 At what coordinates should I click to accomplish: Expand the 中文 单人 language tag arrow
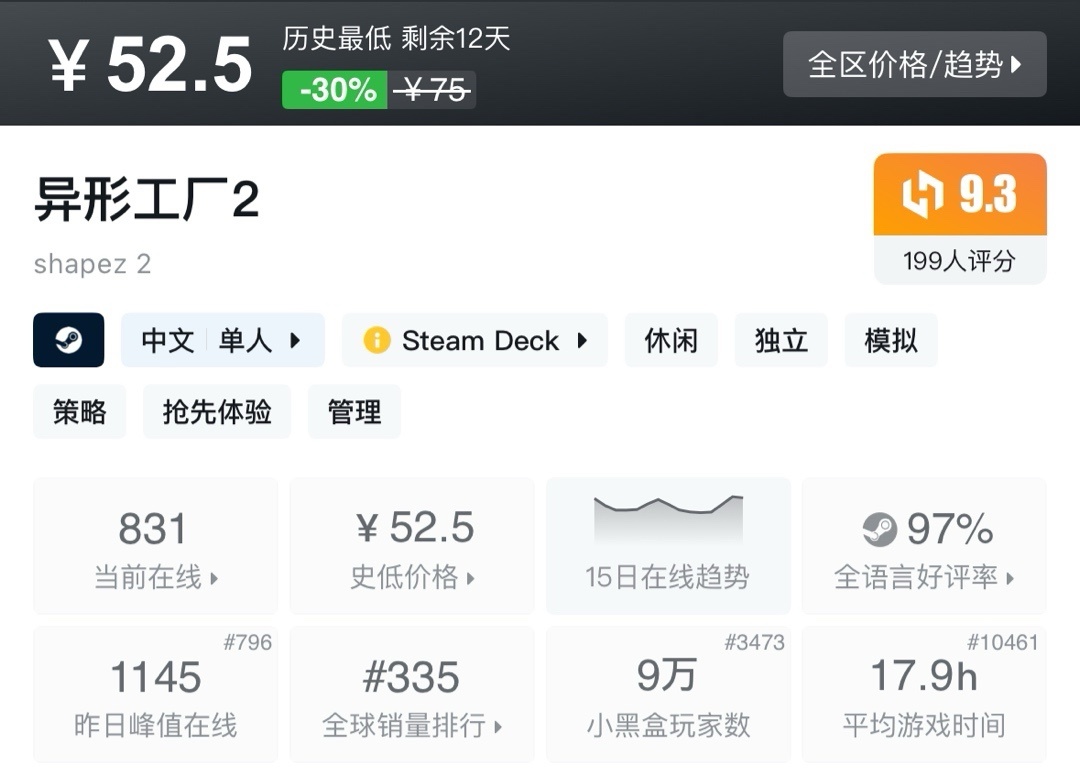(295, 340)
